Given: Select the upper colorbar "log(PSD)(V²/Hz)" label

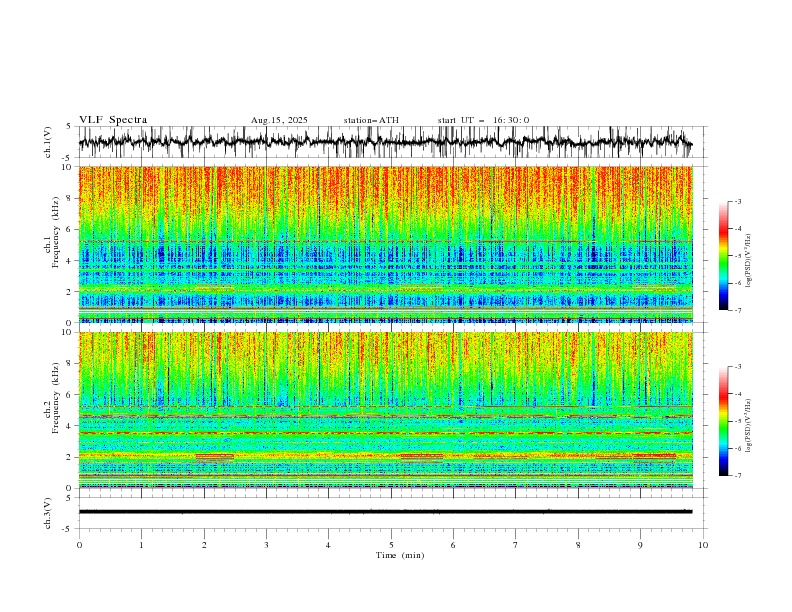Looking at the screenshot, I should 748,261.
